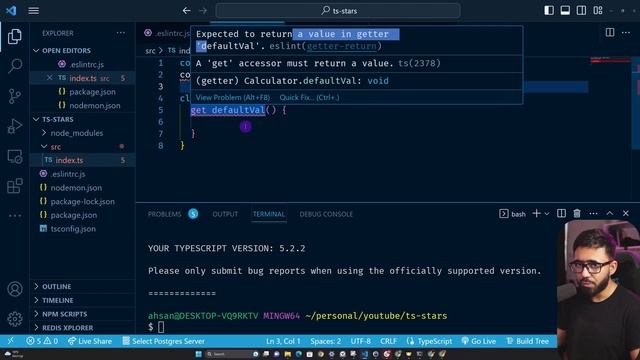
Task: Kill terminal with trash icon
Action: point(577,213)
